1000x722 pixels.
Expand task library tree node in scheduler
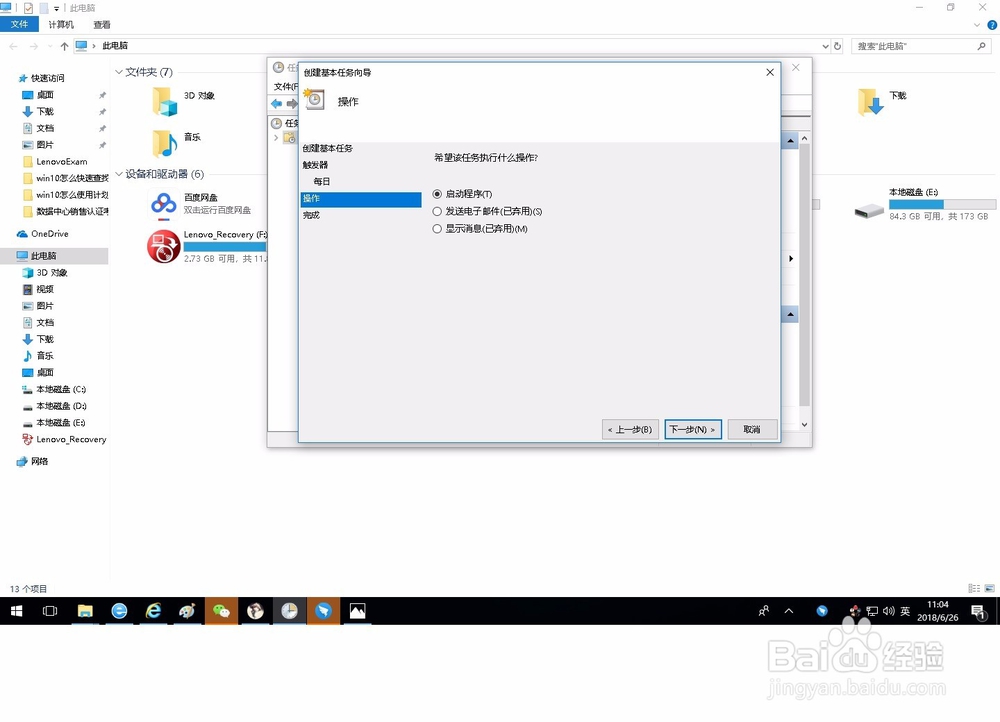point(276,137)
